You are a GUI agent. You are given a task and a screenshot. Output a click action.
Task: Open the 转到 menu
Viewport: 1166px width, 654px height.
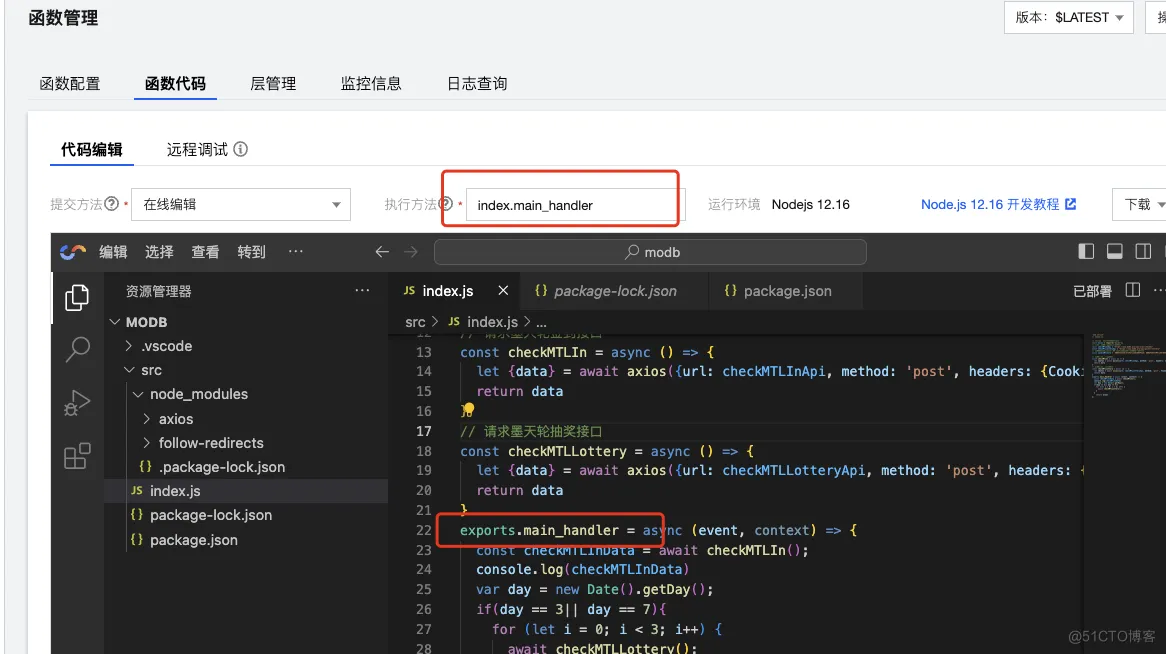(251, 252)
